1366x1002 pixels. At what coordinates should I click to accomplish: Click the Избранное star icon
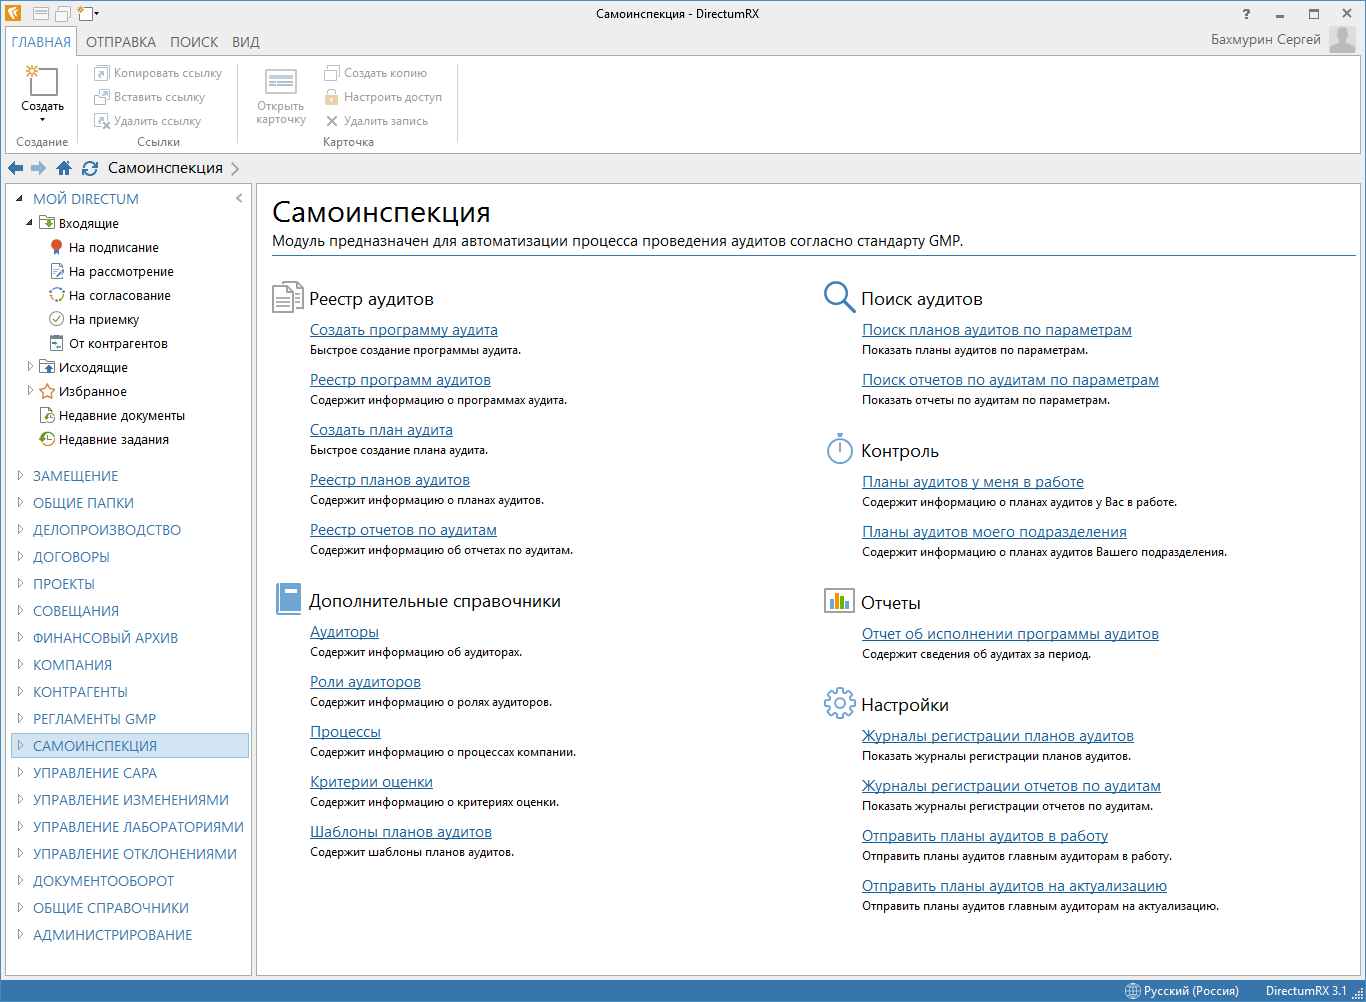(x=47, y=391)
